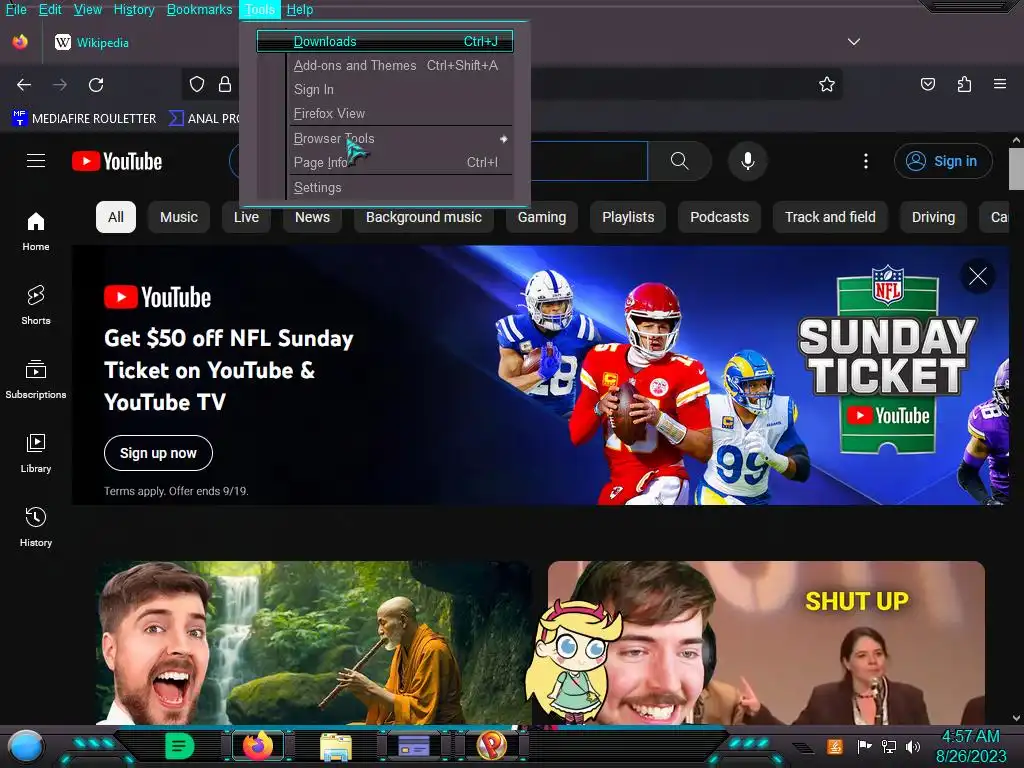Select the Gaming filter chip
Image resolution: width=1024 pixels, height=768 pixels.
542,217
